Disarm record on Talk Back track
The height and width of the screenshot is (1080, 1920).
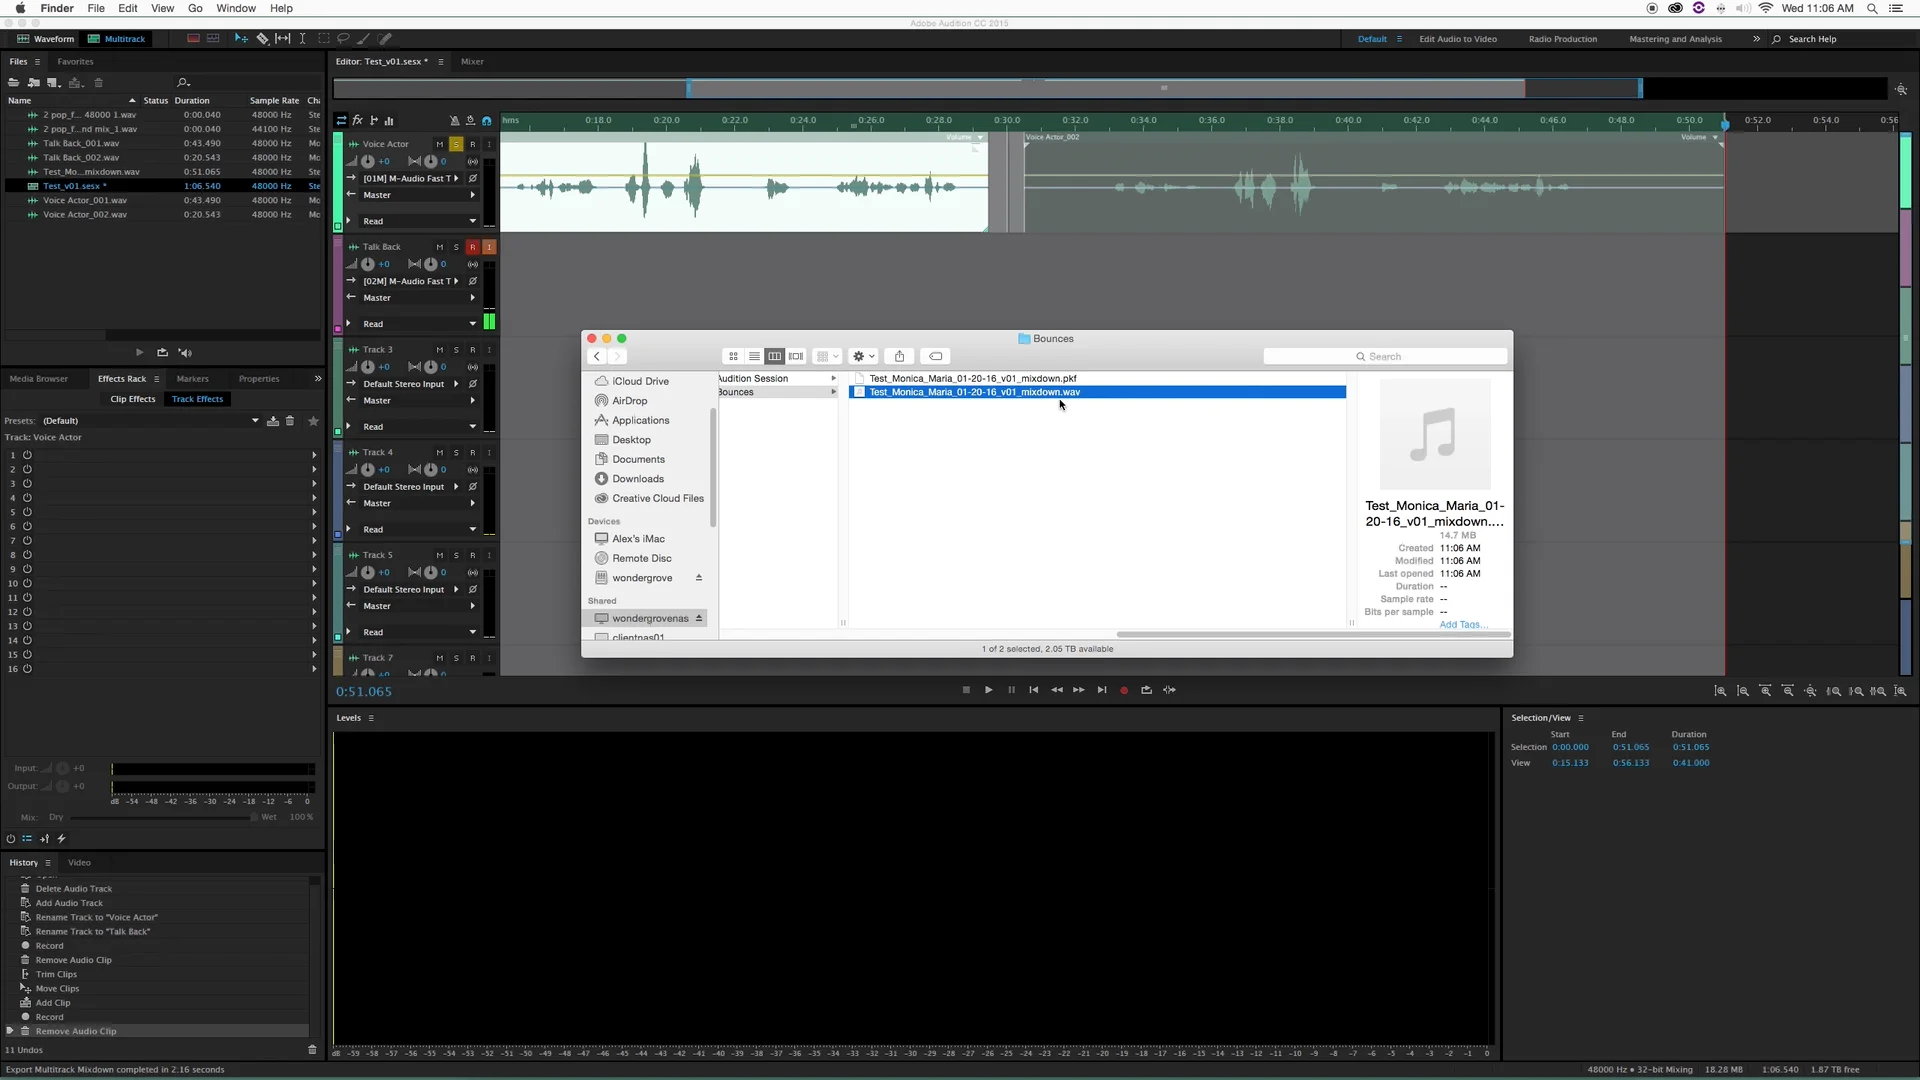(x=472, y=247)
